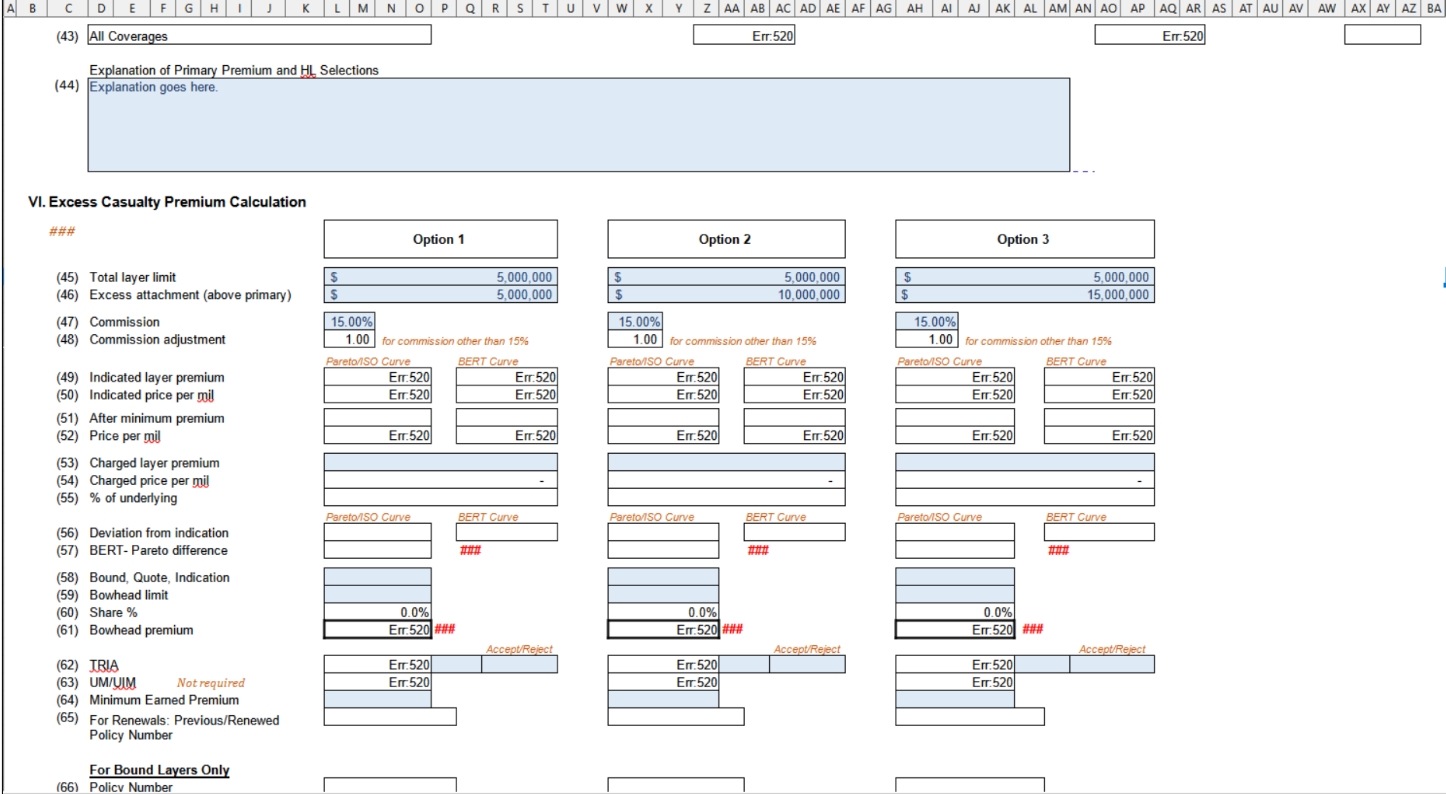
Task: Click the 'Explanation goes here.' text box
Action: pyautogui.click(x=579, y=125)
